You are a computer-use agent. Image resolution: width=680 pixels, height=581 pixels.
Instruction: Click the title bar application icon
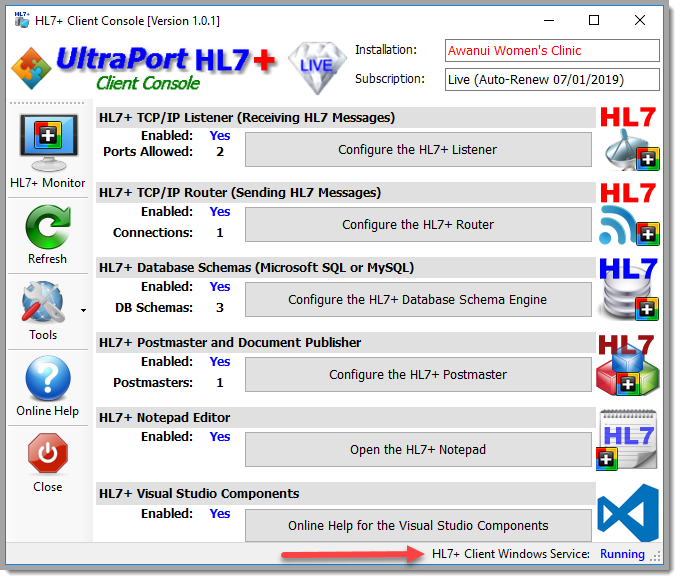coord(22,20)
